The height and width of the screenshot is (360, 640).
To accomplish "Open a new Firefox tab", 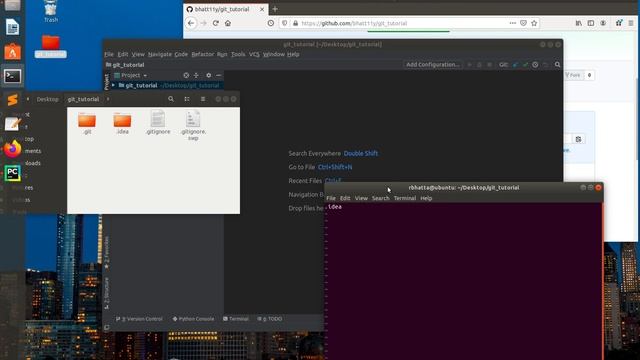I will (x=275, y=9).
